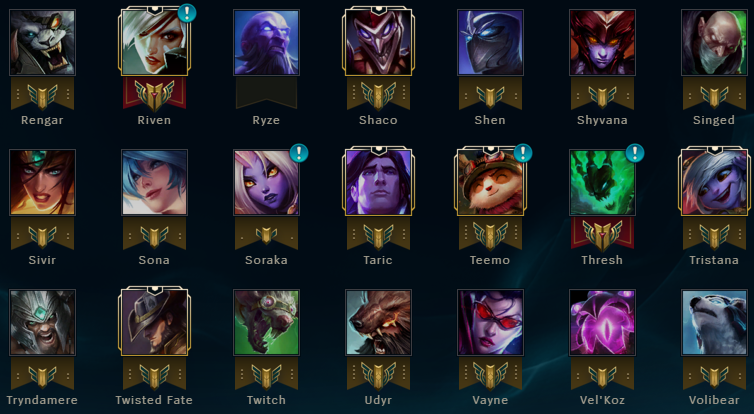The image size is (754, 414).
Task: Click Riven's exclamation notification badge
Action: [x=187, y=13]
